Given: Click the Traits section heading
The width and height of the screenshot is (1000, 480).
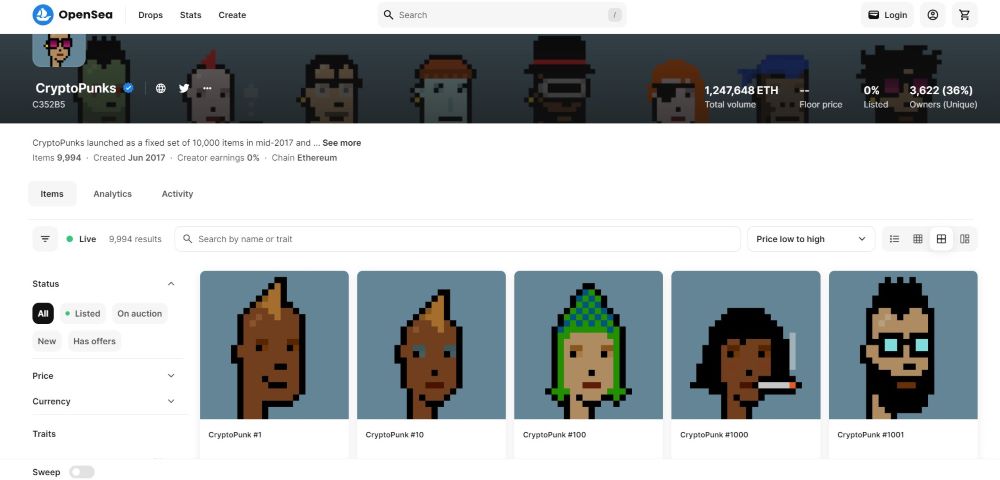Looking at the screenshot, I should point(44,434).
